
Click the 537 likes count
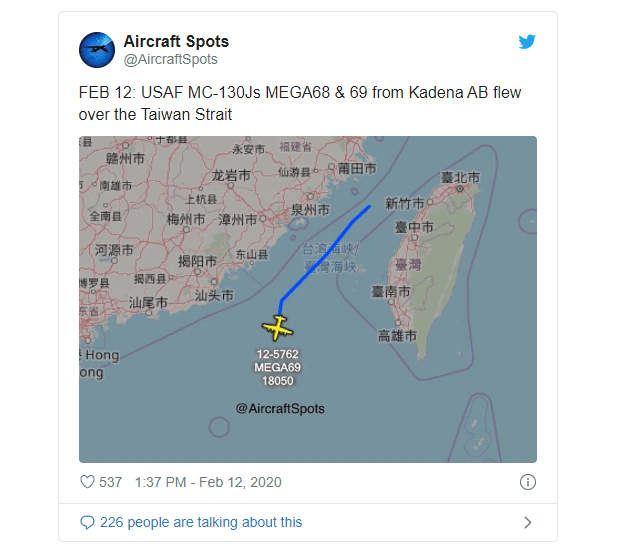pyautogui.click(x=110, y=482)
